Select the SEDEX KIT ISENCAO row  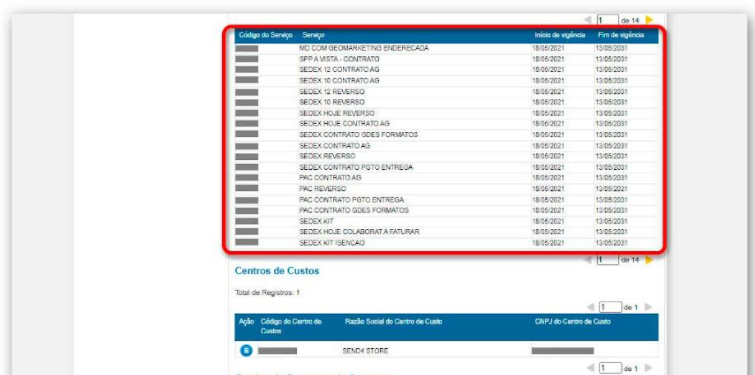[x=446, y=243]
